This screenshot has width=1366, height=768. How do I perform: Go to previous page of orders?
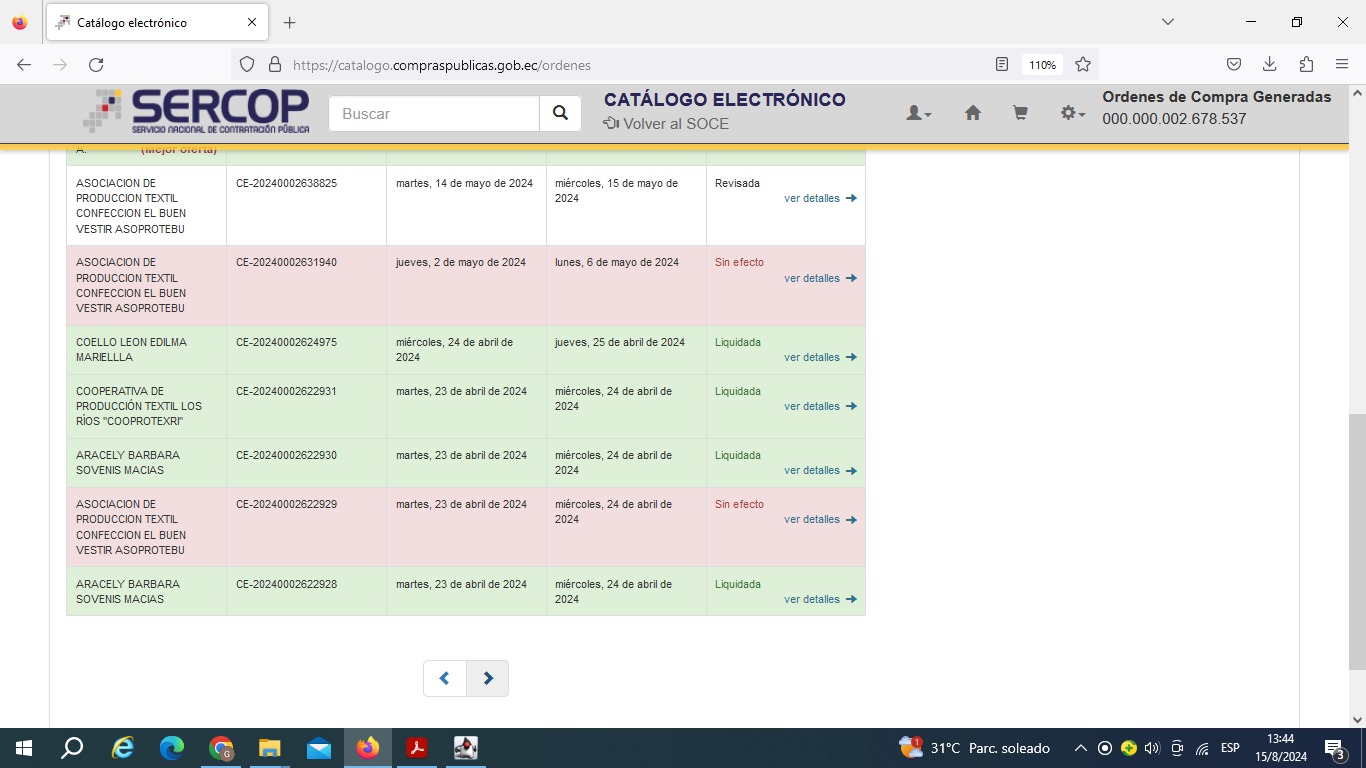click(444, 678)
